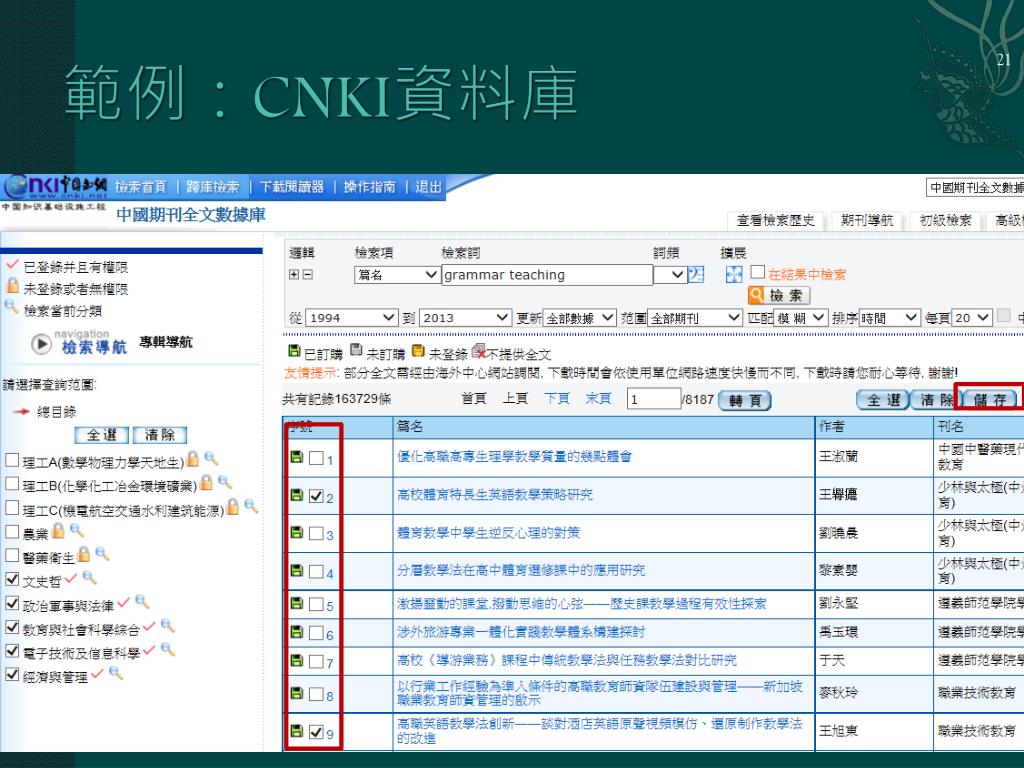Click 清除 button in the category panel
Image resolution: width=1024 pixels, height=768 pixels.
(160, 435)
